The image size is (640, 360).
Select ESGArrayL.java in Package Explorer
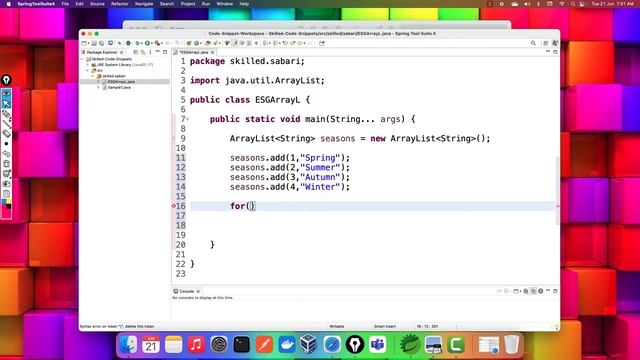121,82
